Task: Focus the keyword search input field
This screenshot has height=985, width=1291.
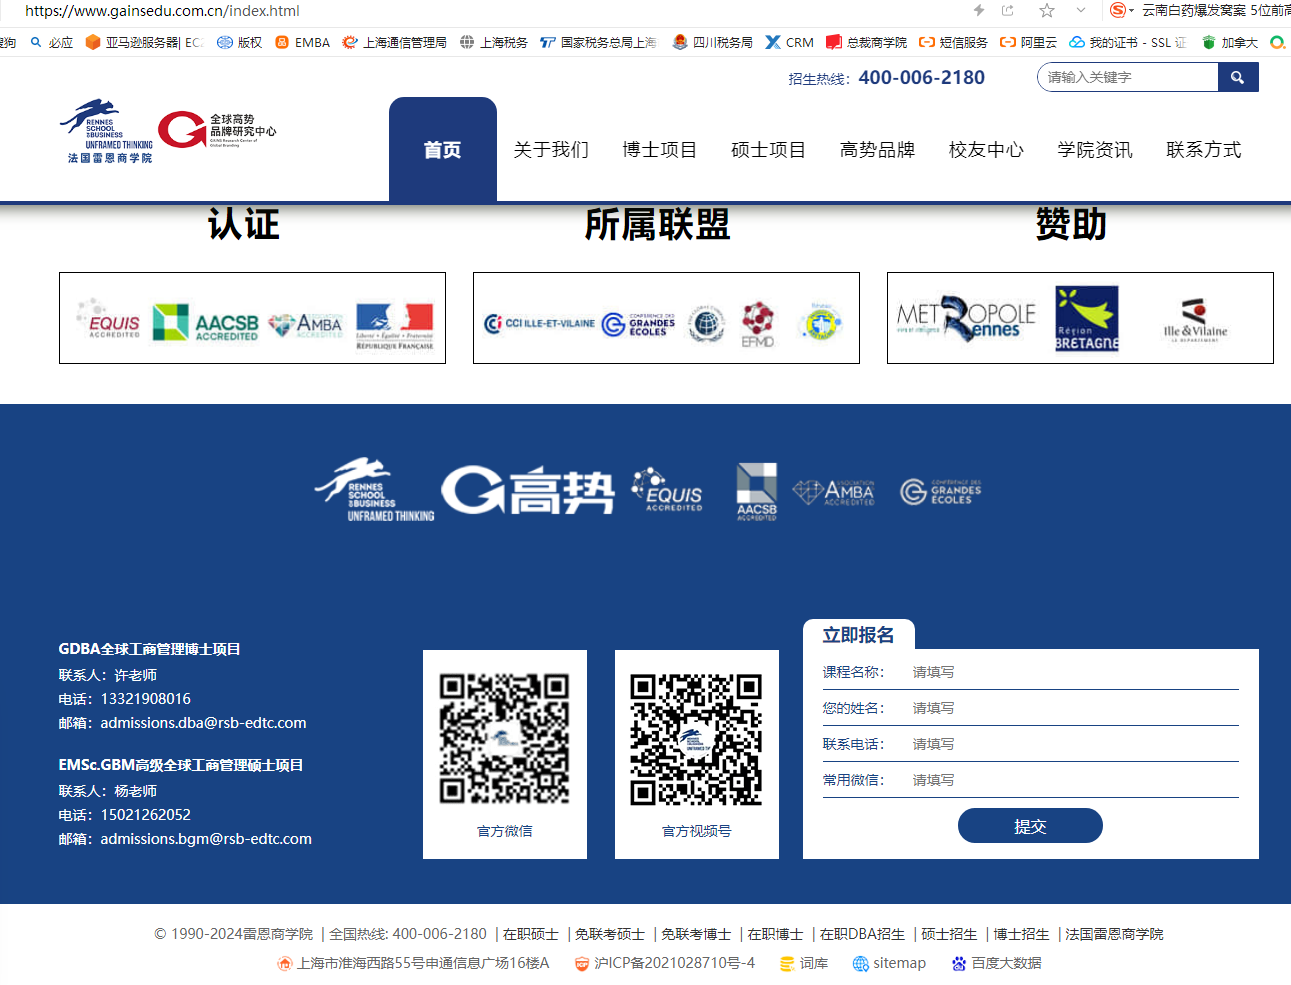Action: [1126, 78]
